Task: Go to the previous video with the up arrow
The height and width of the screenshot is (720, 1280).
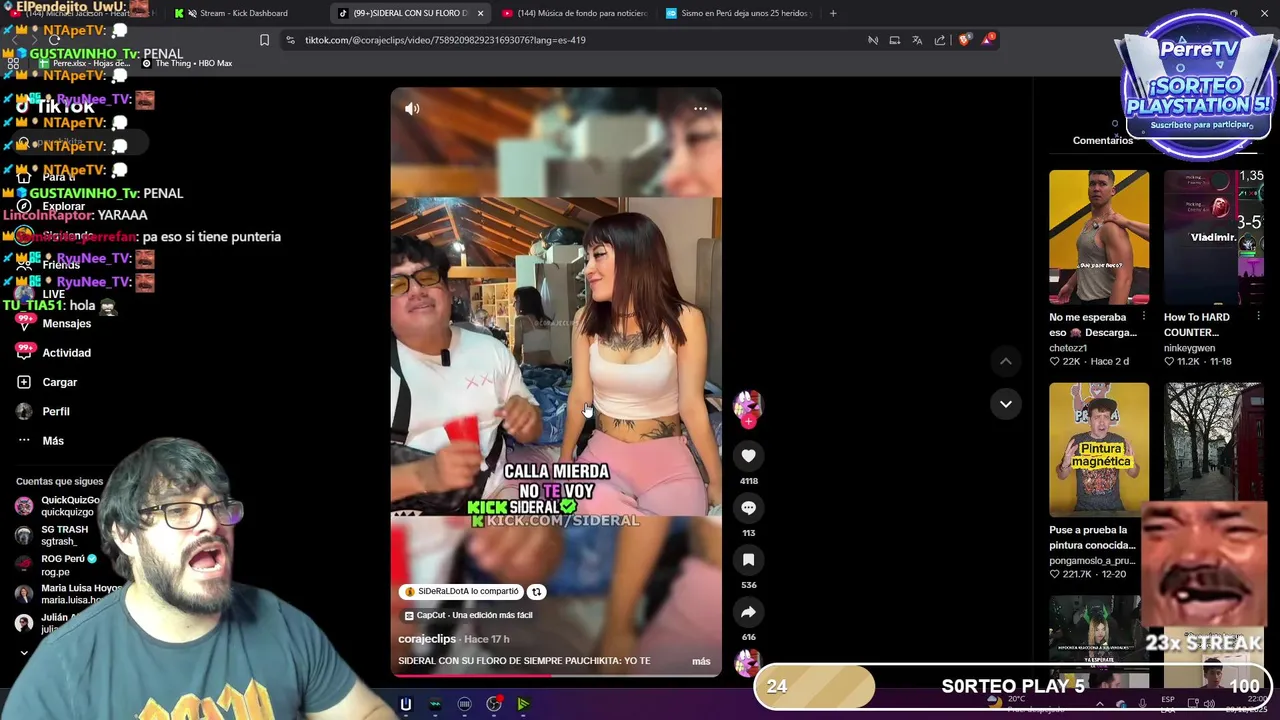Action: pos(1006,361)
